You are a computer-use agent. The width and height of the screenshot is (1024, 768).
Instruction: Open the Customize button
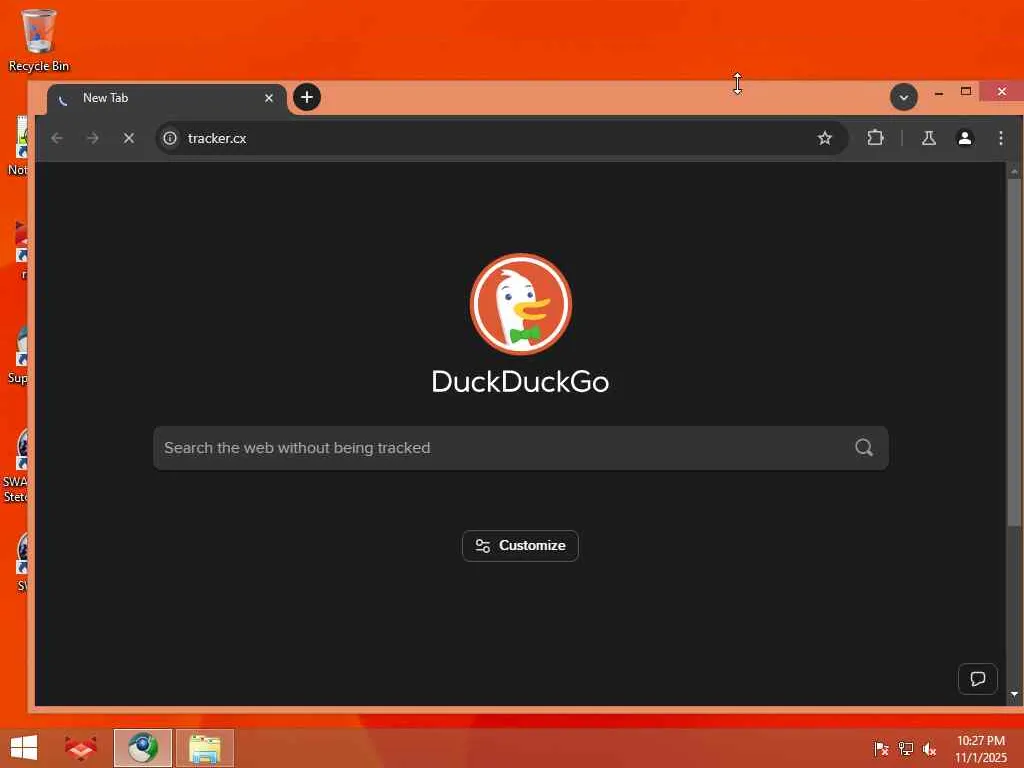click(x=520, y=545)
